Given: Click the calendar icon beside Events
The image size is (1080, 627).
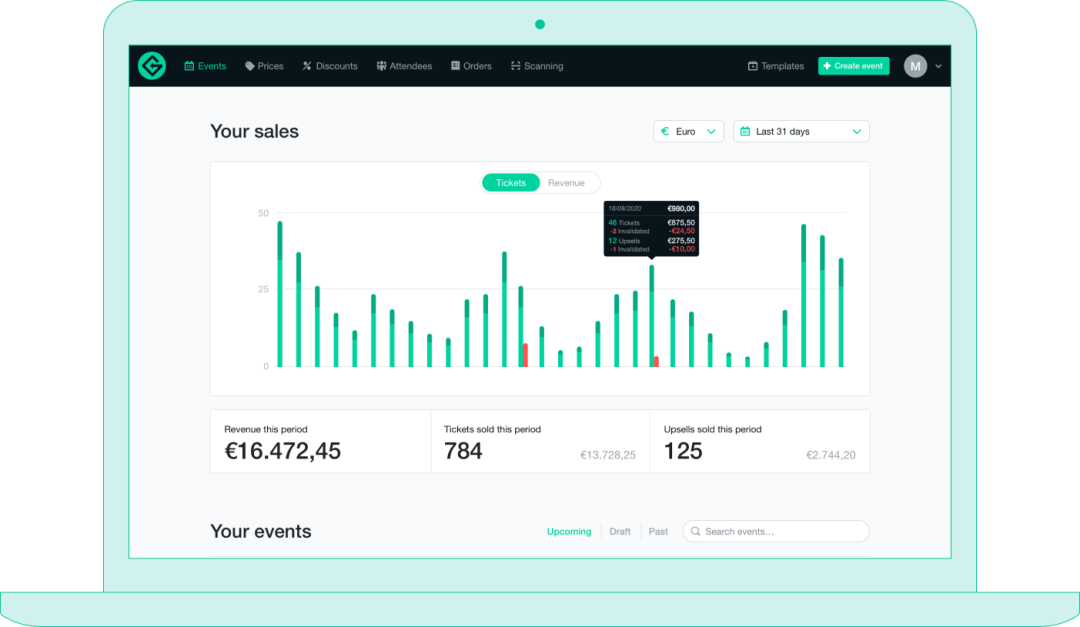Looking at the screenshot, I should [189, 66].
